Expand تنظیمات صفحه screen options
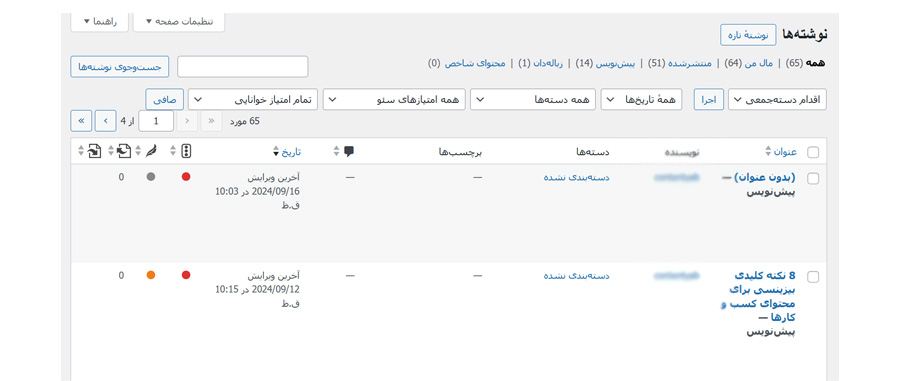The height and width of the screenshot is (381, 900). [x=179, y=22]
